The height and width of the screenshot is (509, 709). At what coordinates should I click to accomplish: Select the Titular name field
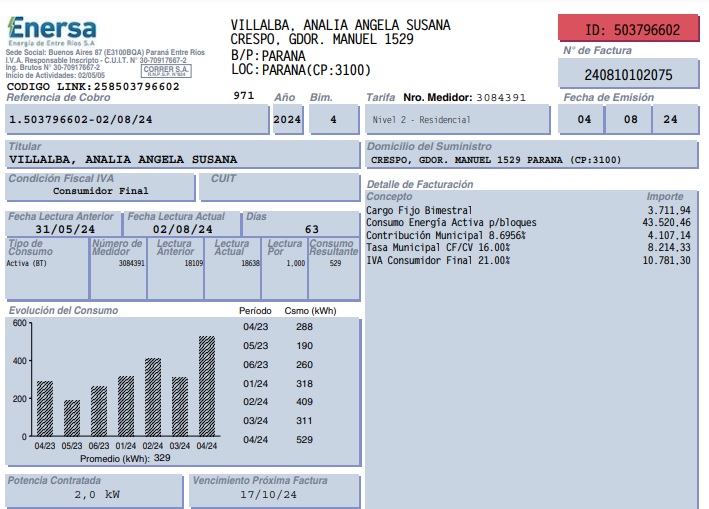click(x=180, y=159)
